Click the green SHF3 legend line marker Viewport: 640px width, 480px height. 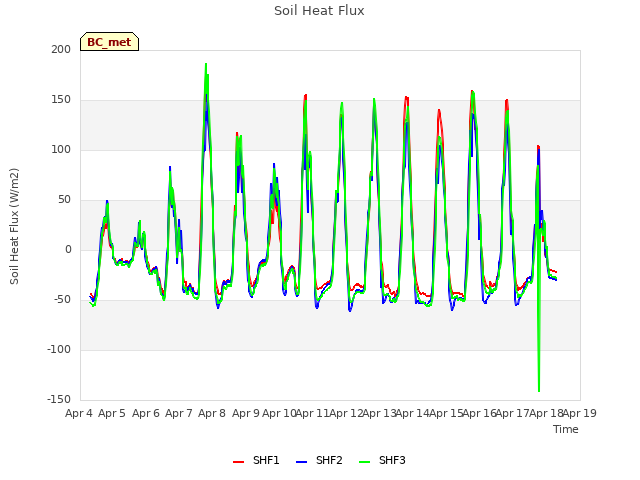coord(364,462)
